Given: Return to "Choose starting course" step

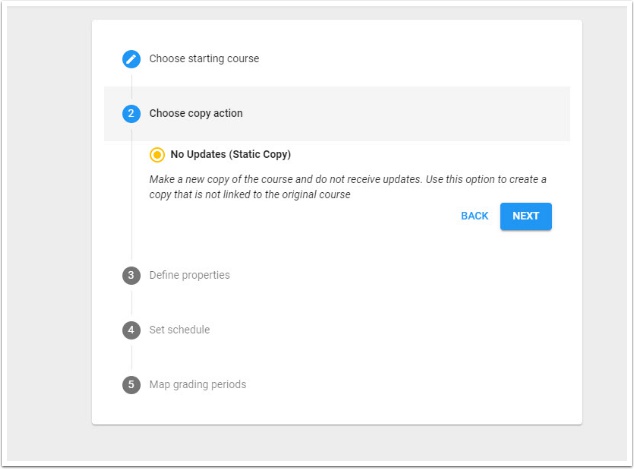Looking at the screenshot, I should [204, 59].
